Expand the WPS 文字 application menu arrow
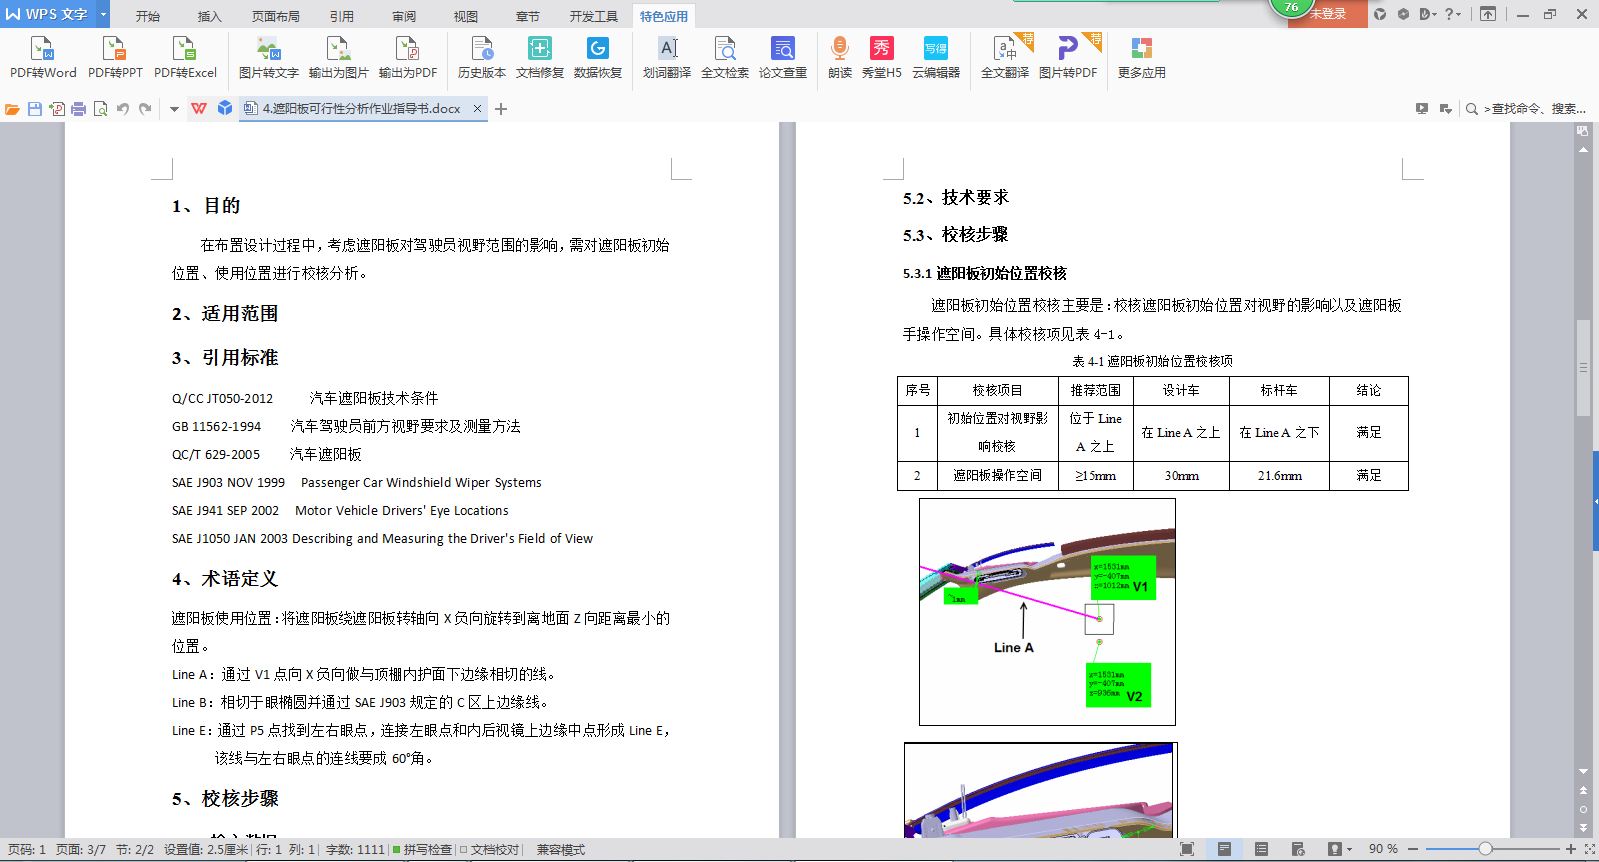The height and width of the screenshot is (862, 1599). coord(103,14)
